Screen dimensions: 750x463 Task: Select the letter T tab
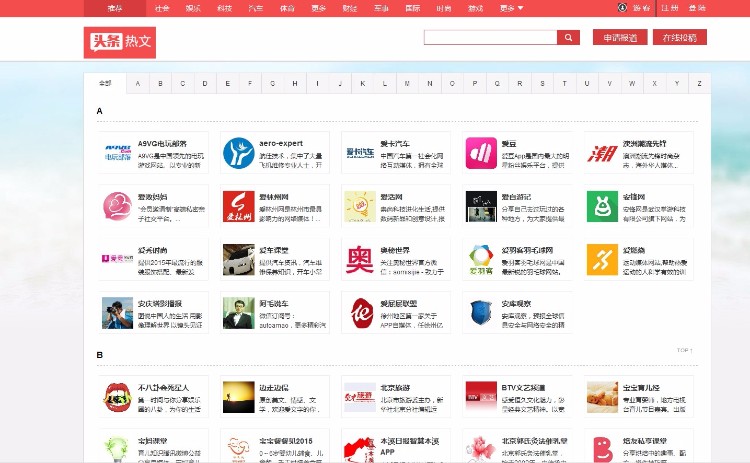tap(564, 83)
